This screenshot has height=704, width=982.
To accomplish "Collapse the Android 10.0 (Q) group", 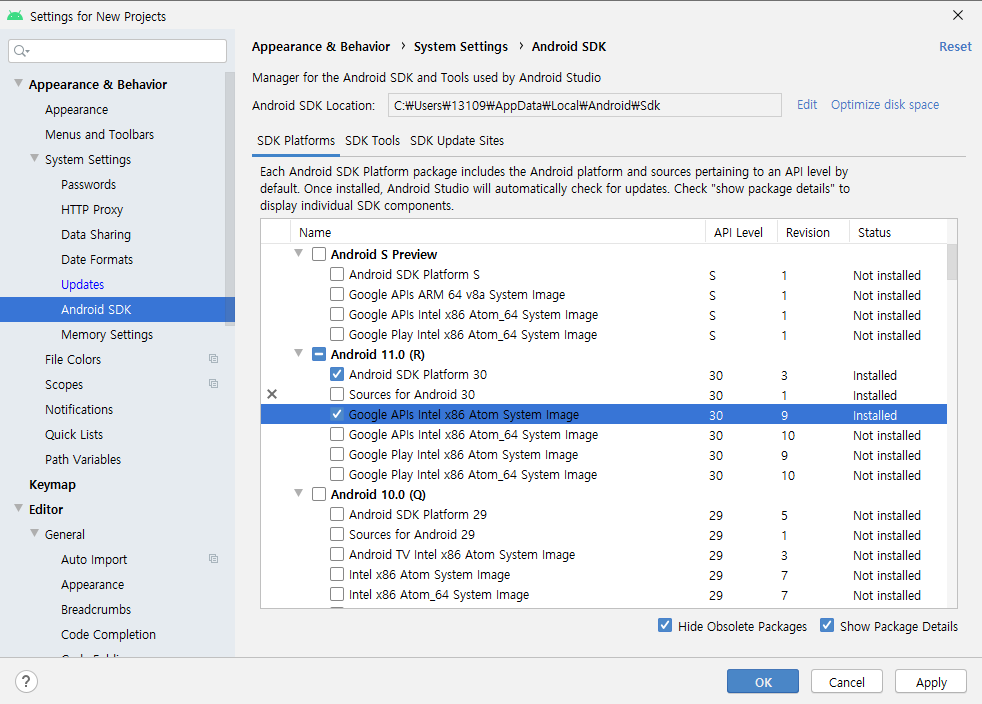I will click(299, 494).
